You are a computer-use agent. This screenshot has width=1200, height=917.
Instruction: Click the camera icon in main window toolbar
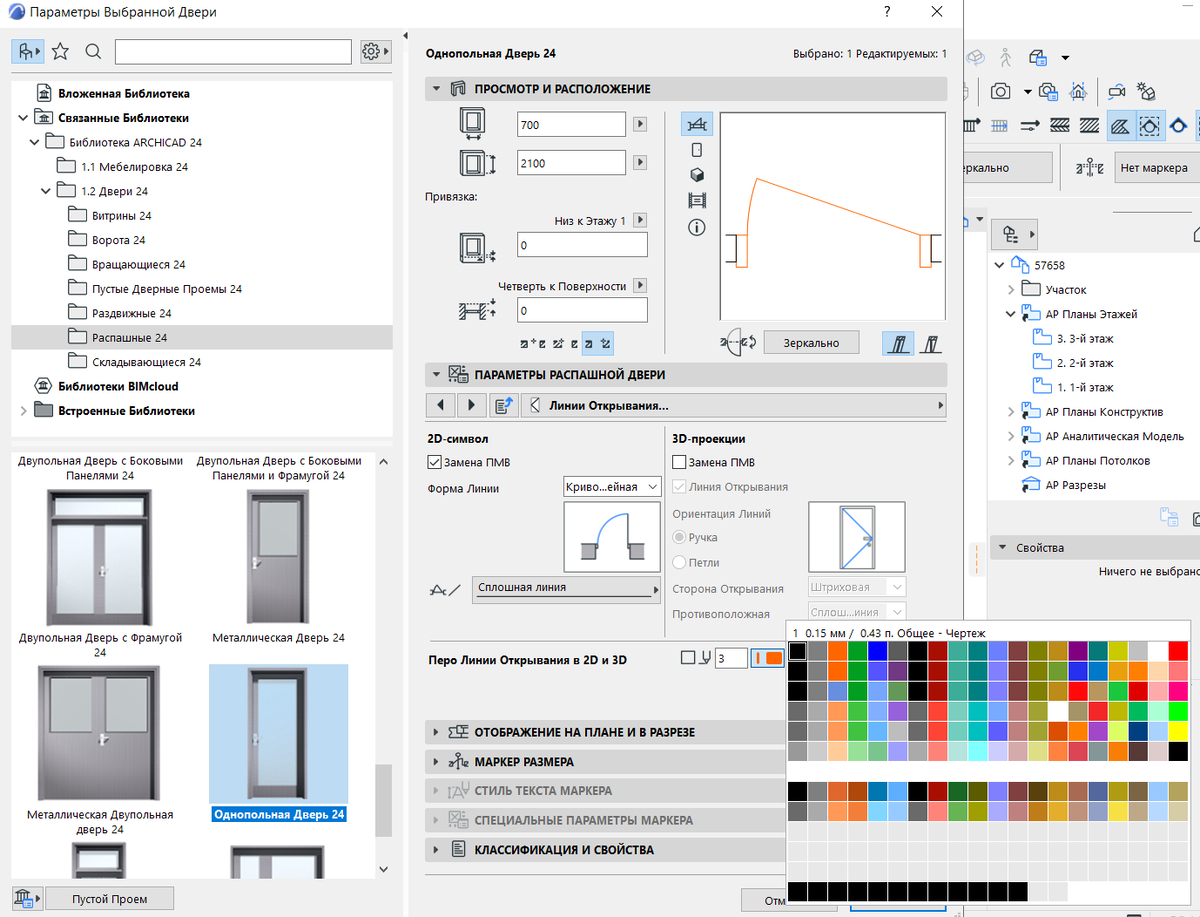(x=1000, y=92)
